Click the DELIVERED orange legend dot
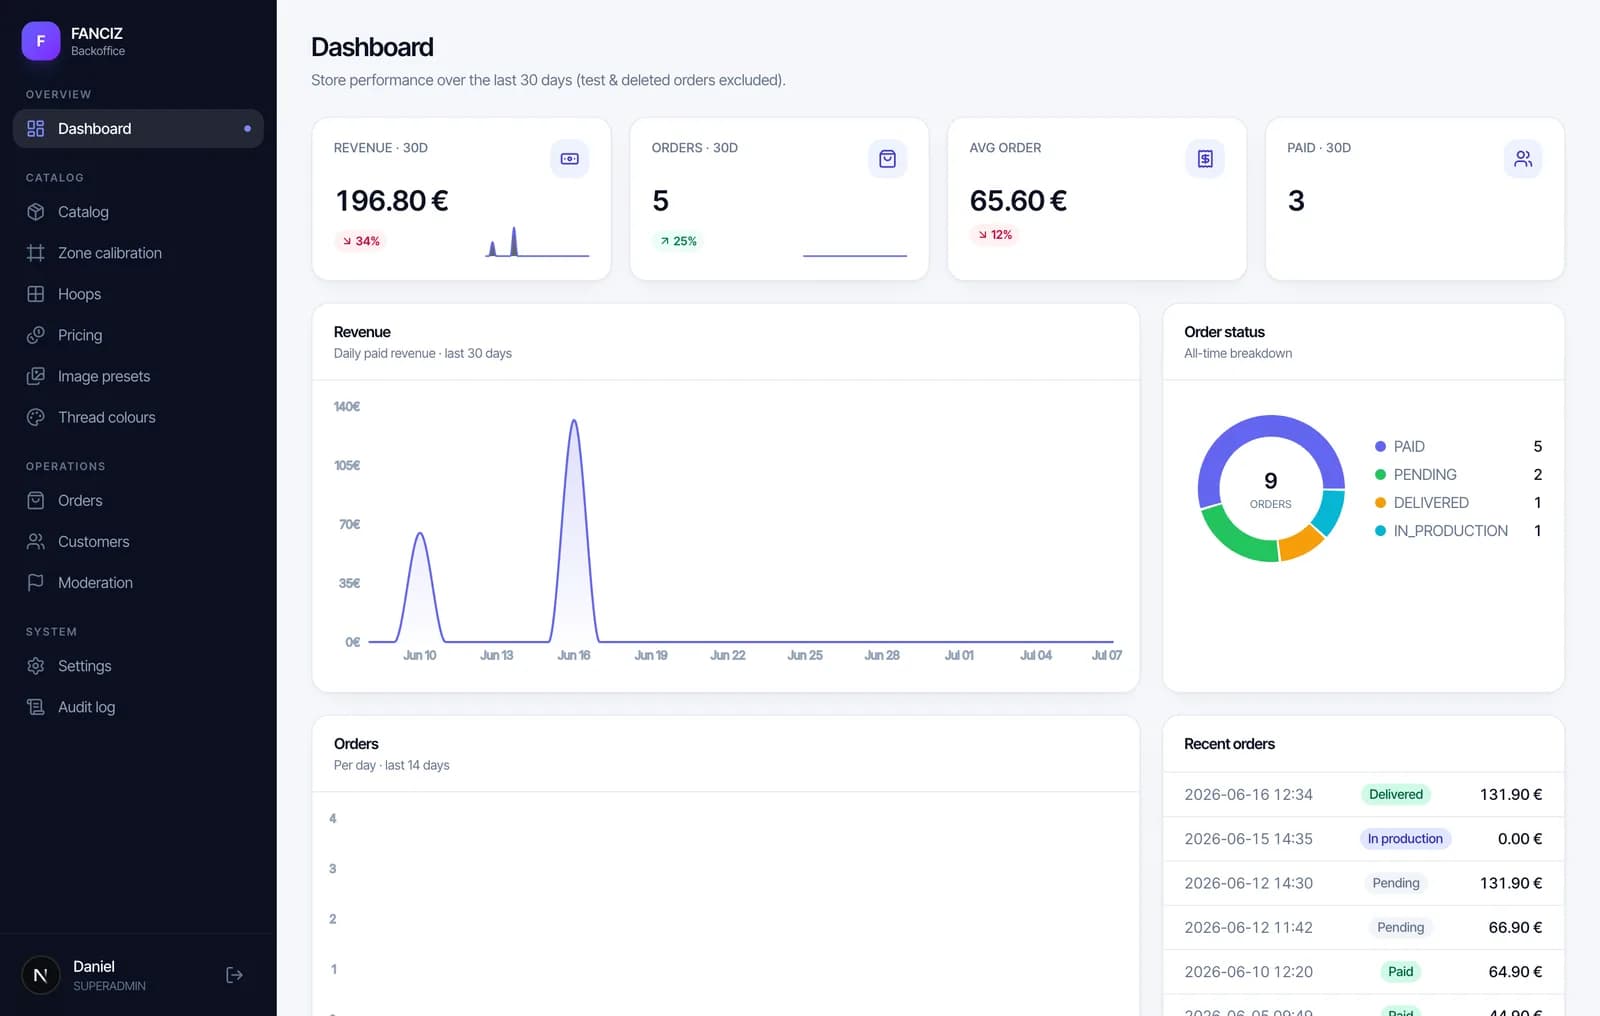The width and height of the screenshot is (1600, 1016). (x=1380, y=503)
